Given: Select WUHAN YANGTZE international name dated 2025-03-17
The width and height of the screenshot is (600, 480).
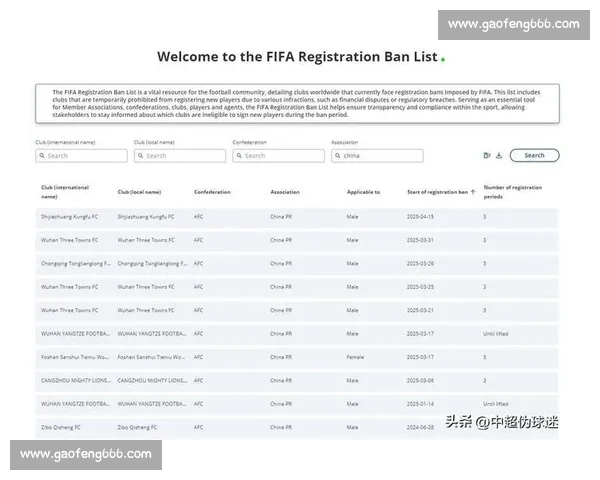Looking at the screenshot, I should [75, 334].
